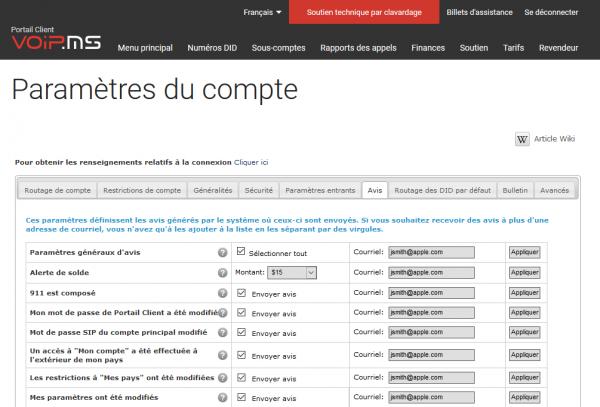Select the Routage des DID par défaut tab

[442, 190]
